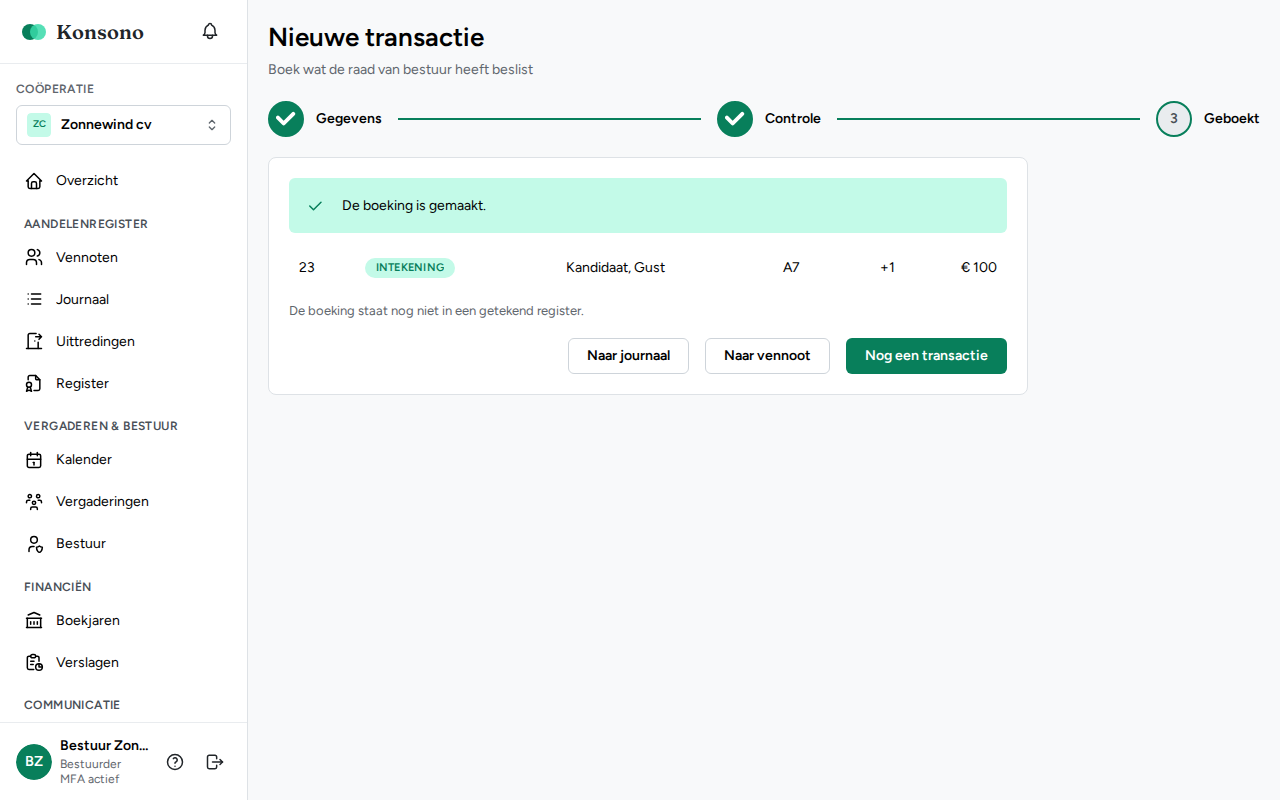Click the Controle completed step
This screenshot has width=1280, height=800.
pyautogui.click(x=769, y=119)
